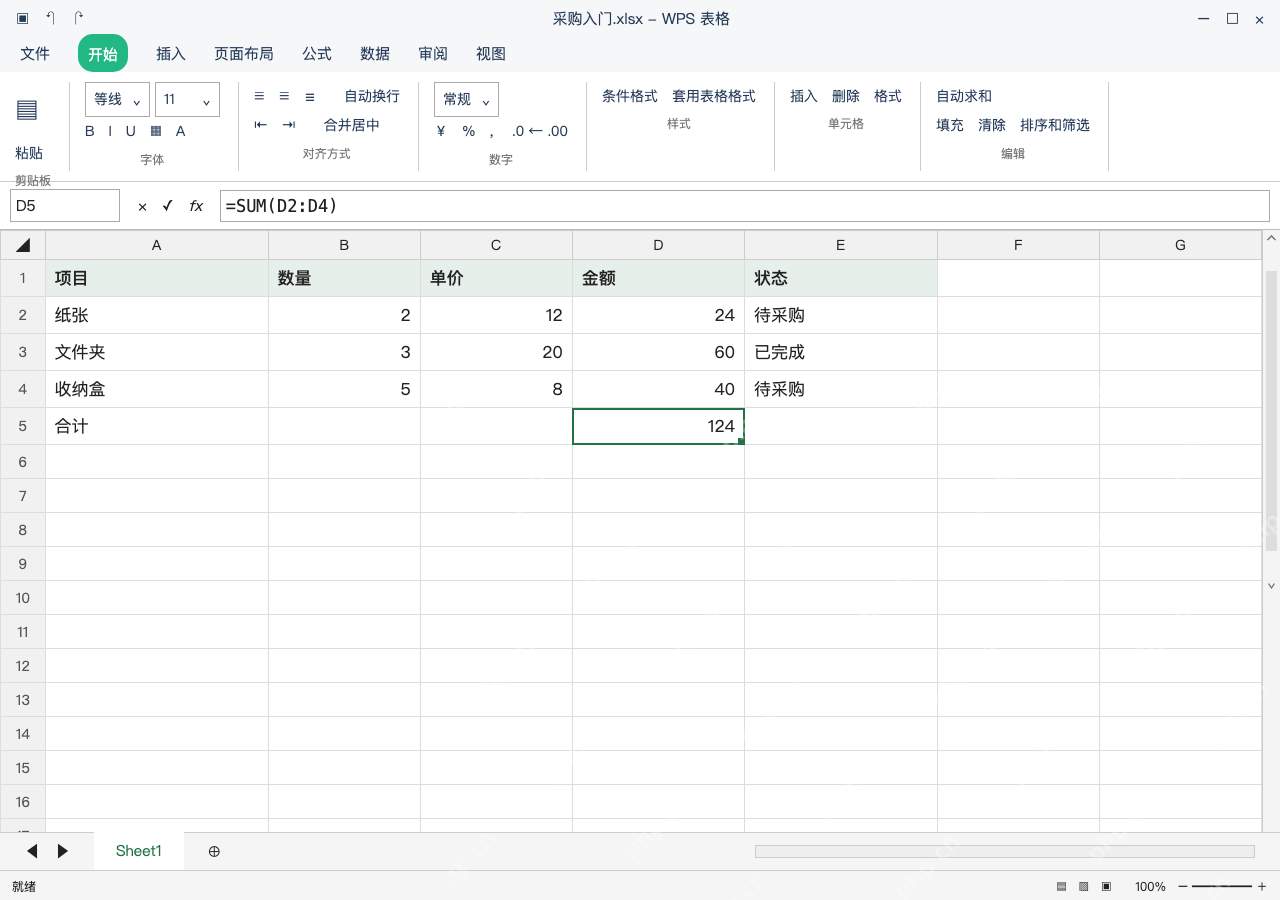Toggle italic formatting (I)
Screen dimensions: 1280x900
[110, 131]
